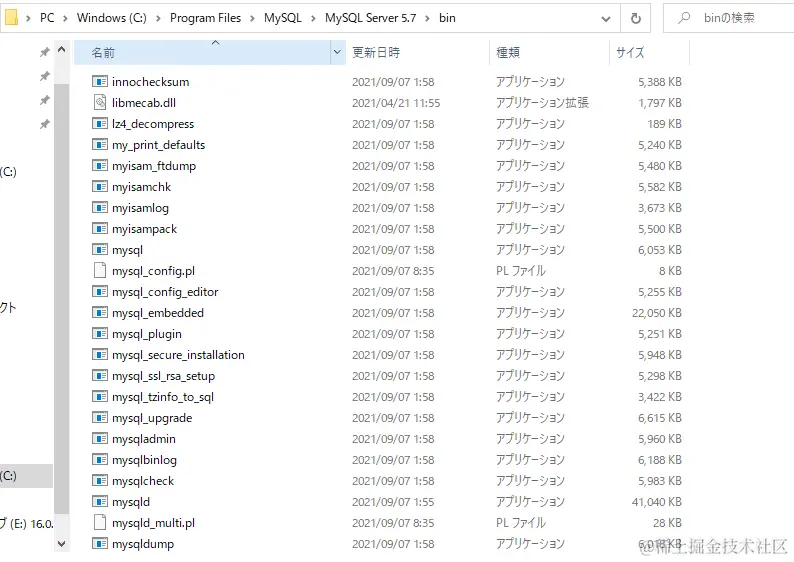Click the myisamlog application icon
Viewport: 794px width, 562px height.
click(x=100, y=208)
